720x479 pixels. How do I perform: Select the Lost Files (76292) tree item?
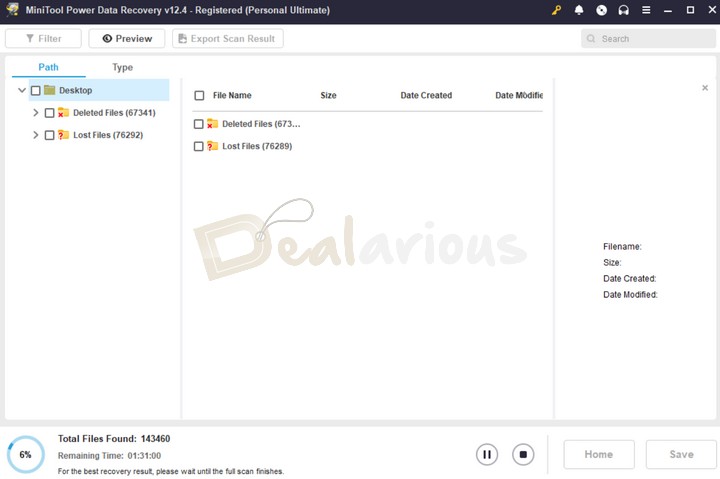click(108, 135)
